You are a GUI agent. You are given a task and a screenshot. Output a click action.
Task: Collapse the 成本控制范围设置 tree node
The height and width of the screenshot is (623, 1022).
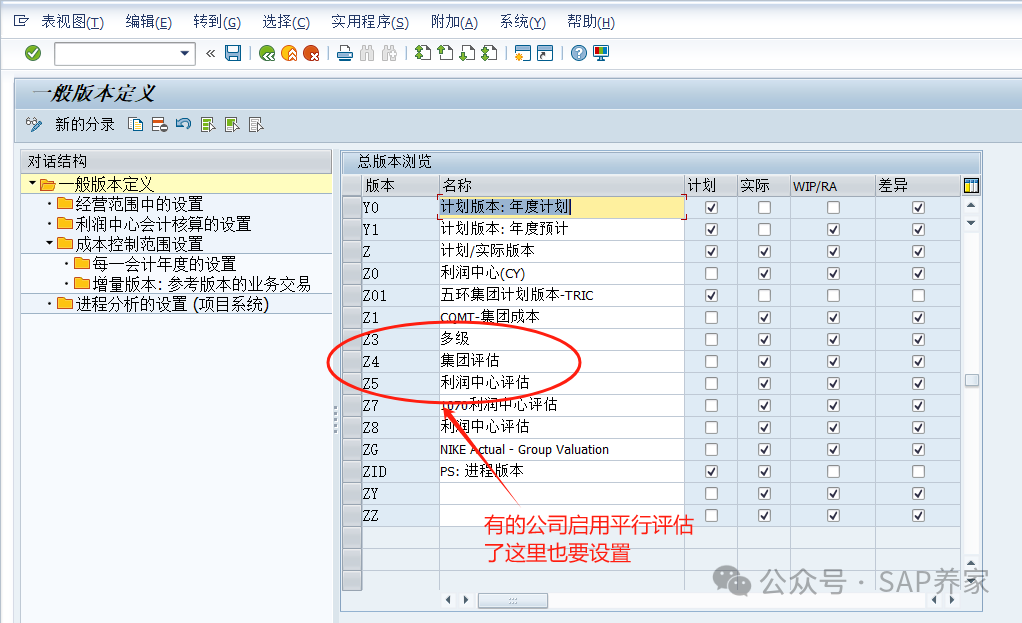50,243
